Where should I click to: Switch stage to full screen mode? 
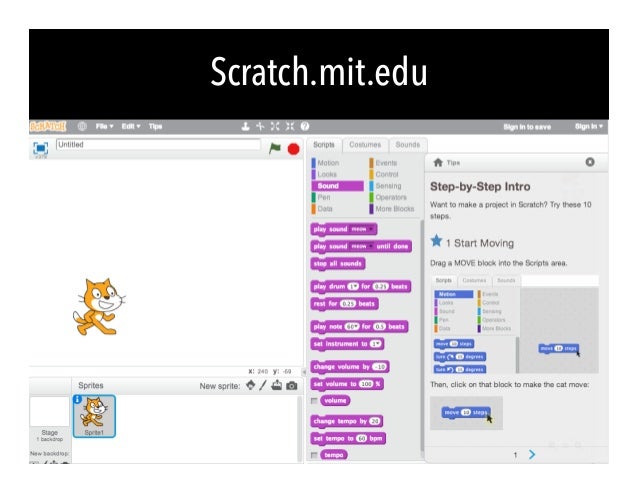click(41, 148)
